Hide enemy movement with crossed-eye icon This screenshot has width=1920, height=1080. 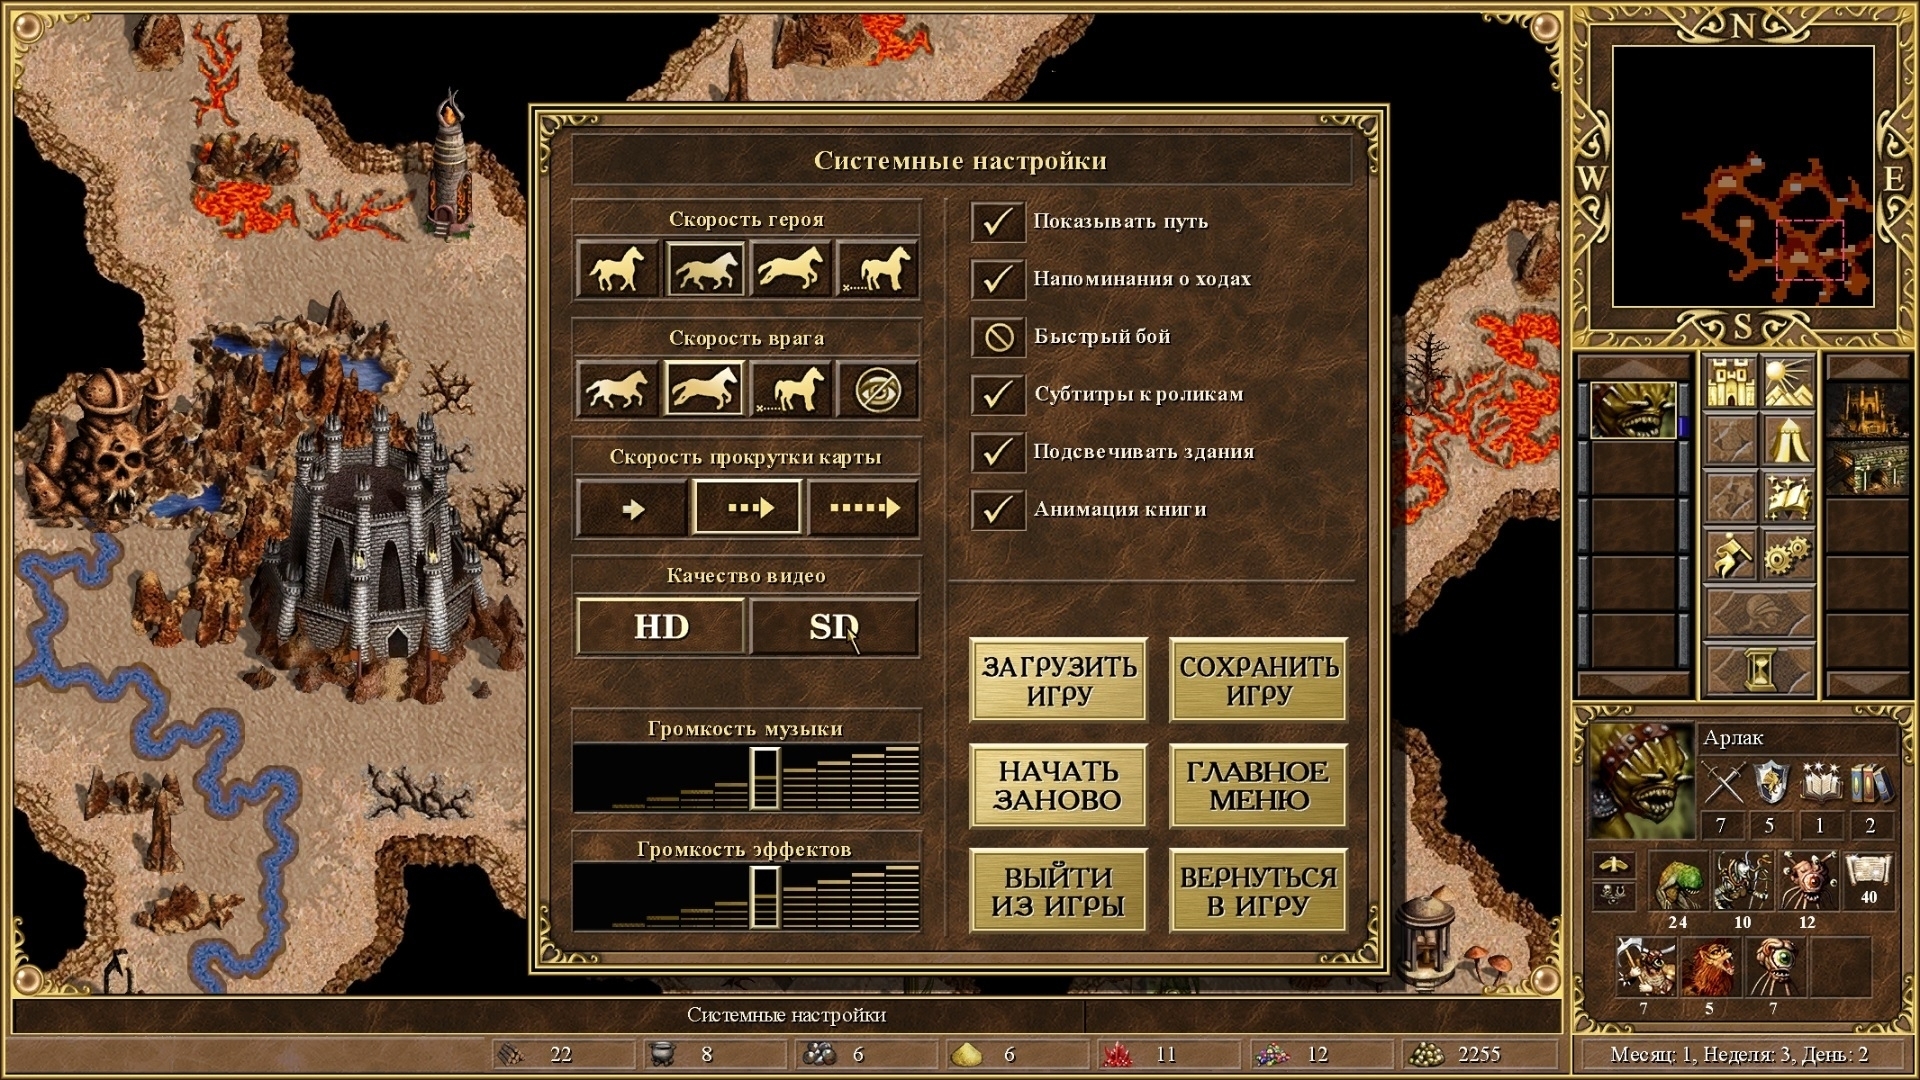[877, 388]
